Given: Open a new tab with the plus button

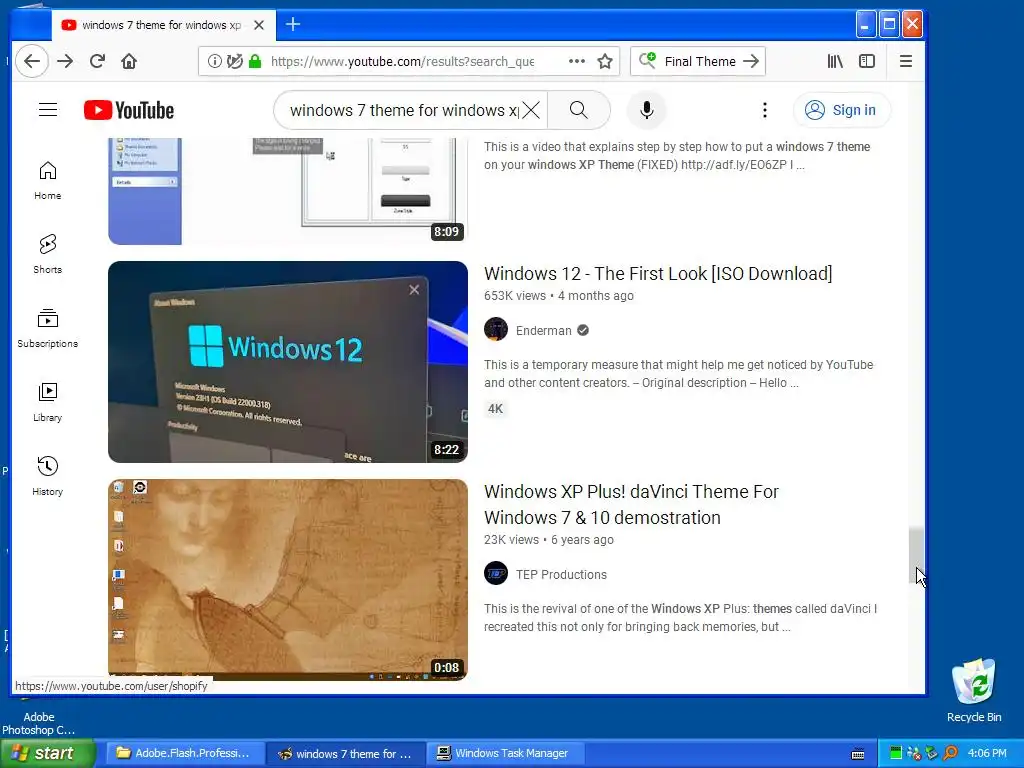Looking at the screenshot, I should point(293,25).
